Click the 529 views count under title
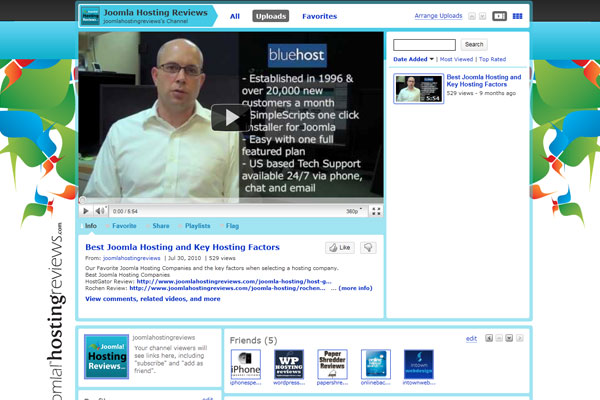Image resolution: width=600 pixels, height=400 pixels. [x=222, y=258]
